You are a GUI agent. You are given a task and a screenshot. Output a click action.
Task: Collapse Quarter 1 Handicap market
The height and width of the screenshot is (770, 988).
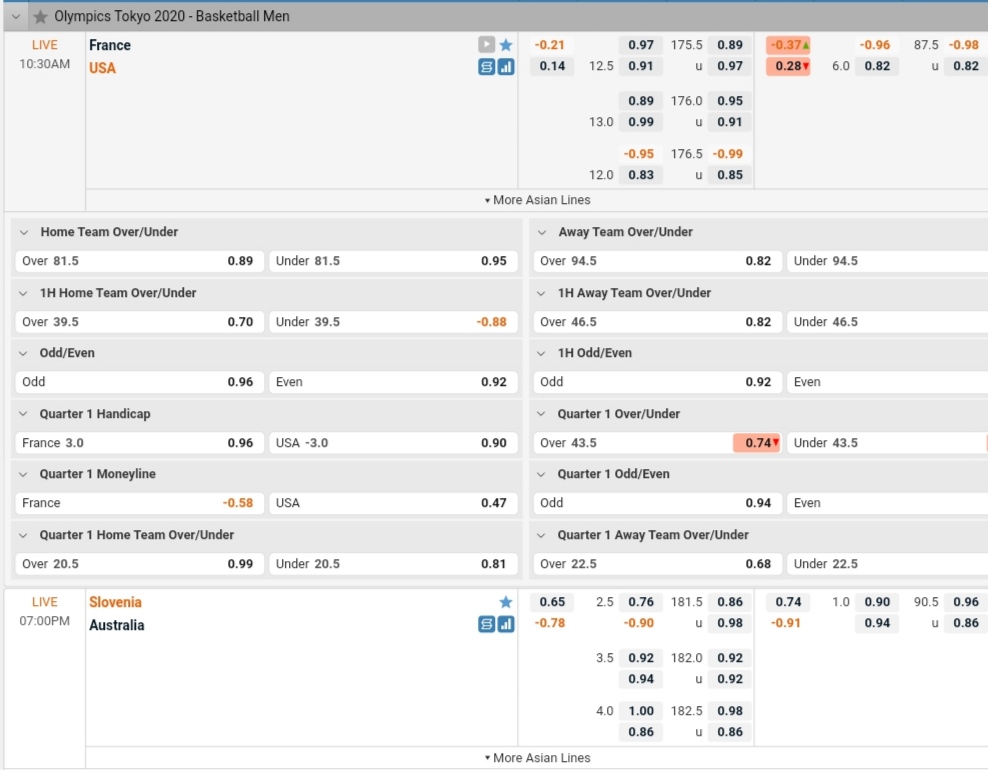23,414
